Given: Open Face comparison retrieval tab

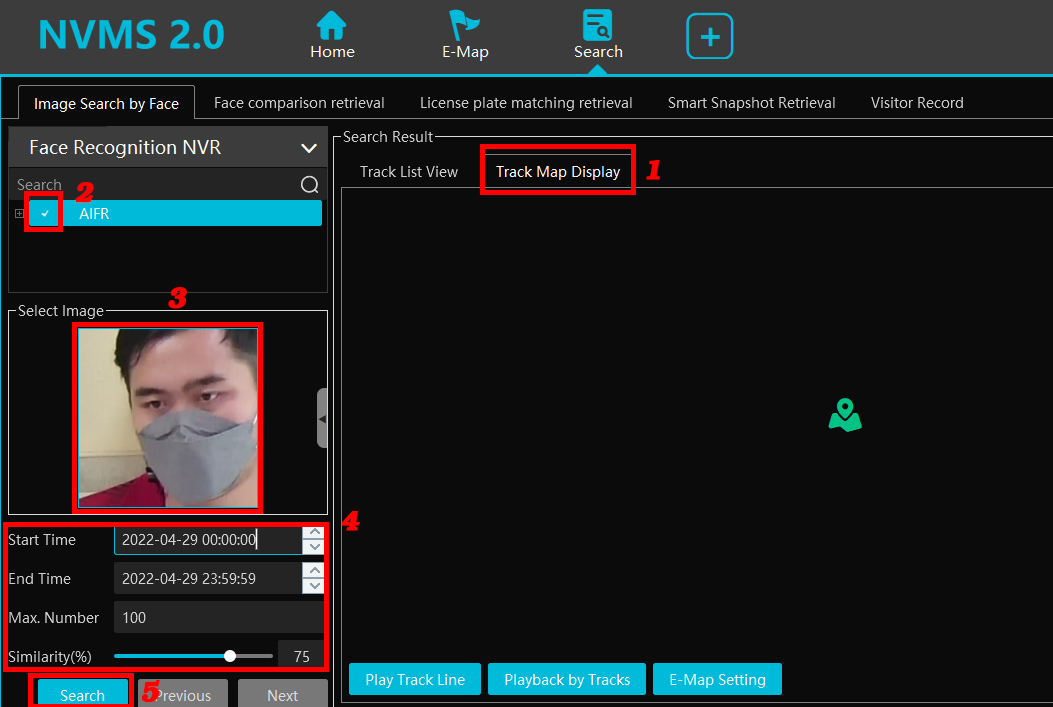Looking at the screenshot, I should [x=299, y=103].
